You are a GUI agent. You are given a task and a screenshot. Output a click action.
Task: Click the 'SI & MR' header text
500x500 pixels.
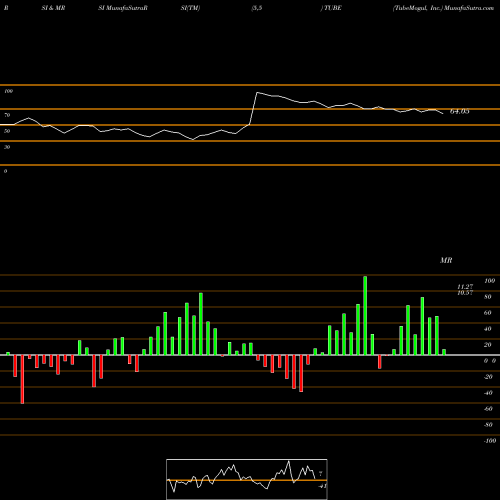click(x=53, y=8)
